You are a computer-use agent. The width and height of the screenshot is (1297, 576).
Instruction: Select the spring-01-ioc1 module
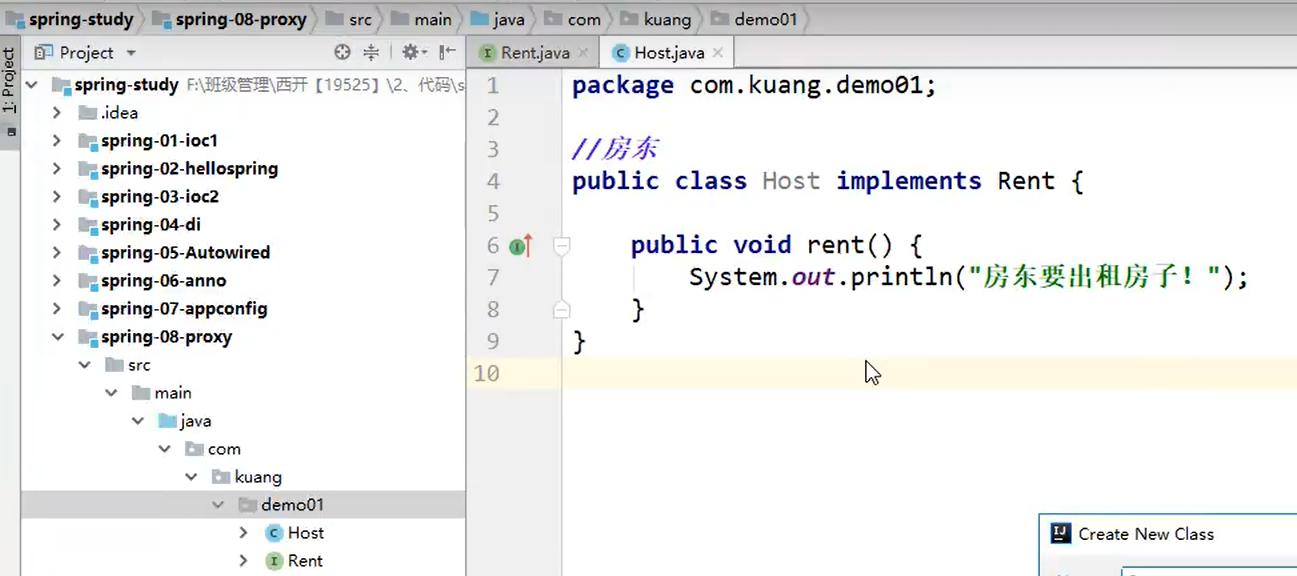[x=159, y=141]
